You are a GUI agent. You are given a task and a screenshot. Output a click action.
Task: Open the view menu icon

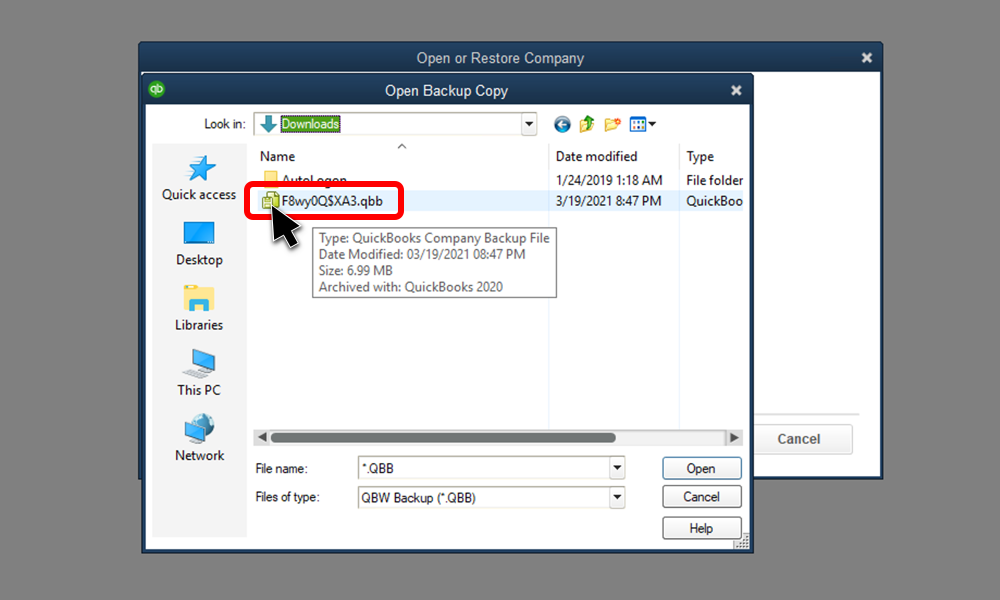click(642, 124)
